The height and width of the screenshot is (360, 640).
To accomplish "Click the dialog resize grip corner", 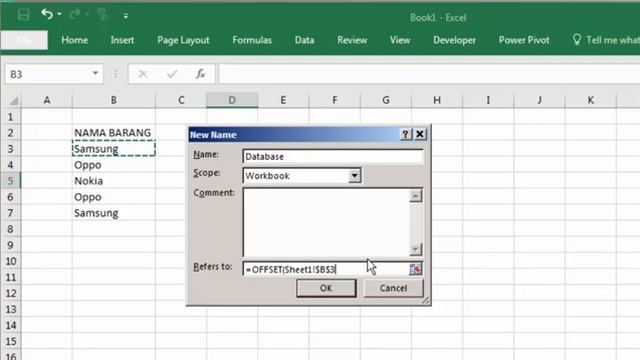I will (425, 300).
